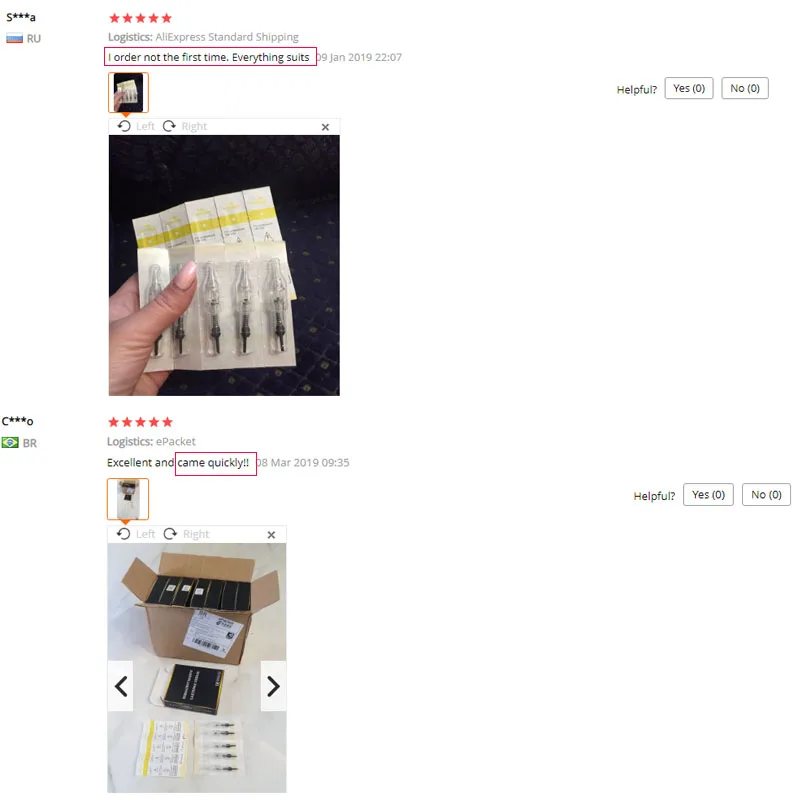The width and height of the screenshot is (800, 800).
Task: Rotate first review photo left
Action: (x=136, y=127)
